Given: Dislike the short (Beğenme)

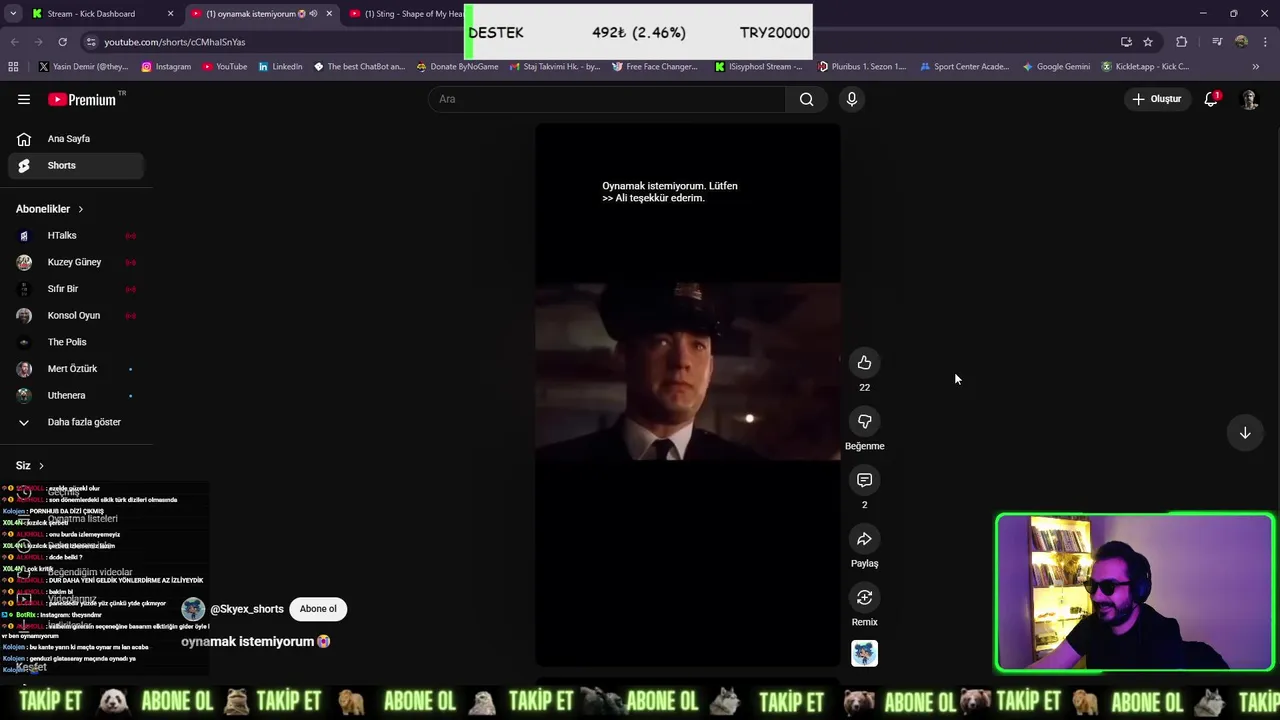Looking at the screenshot, I should [x=864, y=421].
